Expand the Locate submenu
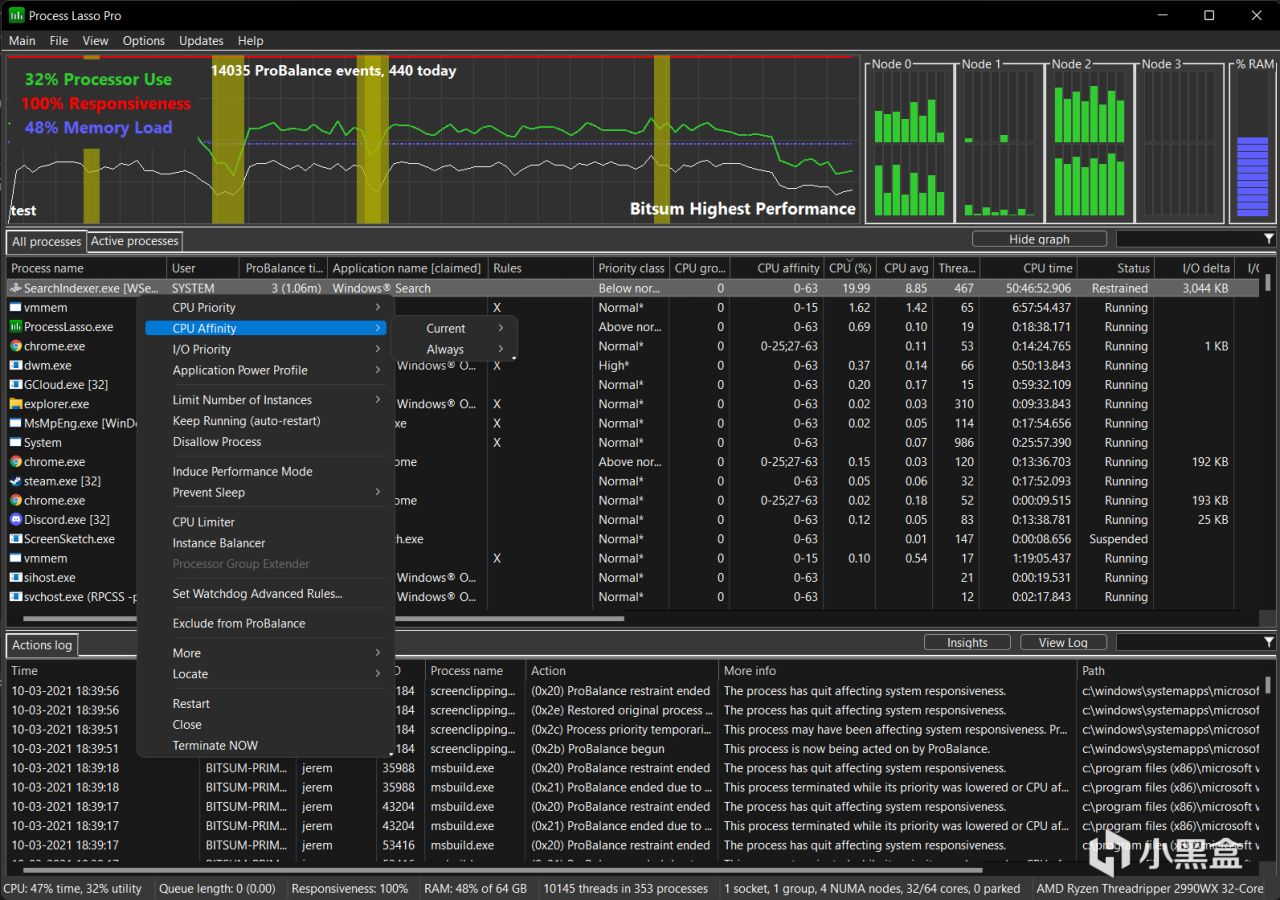 tap(265, 674)
